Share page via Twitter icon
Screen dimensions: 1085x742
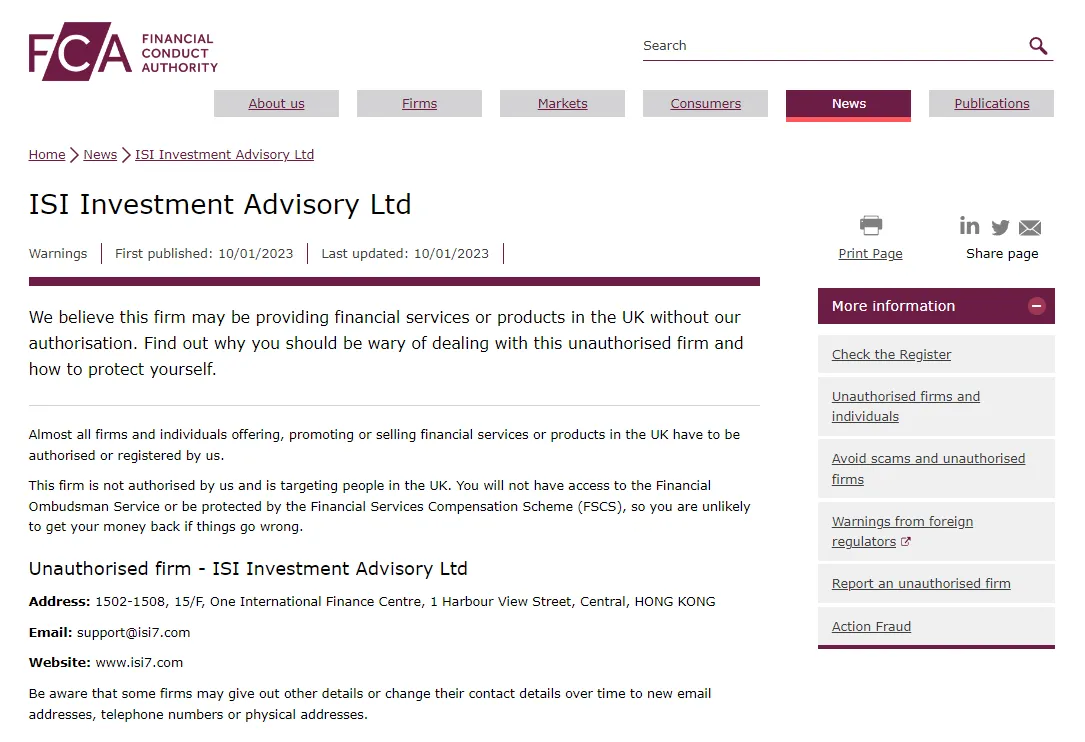click(1000, 227)
